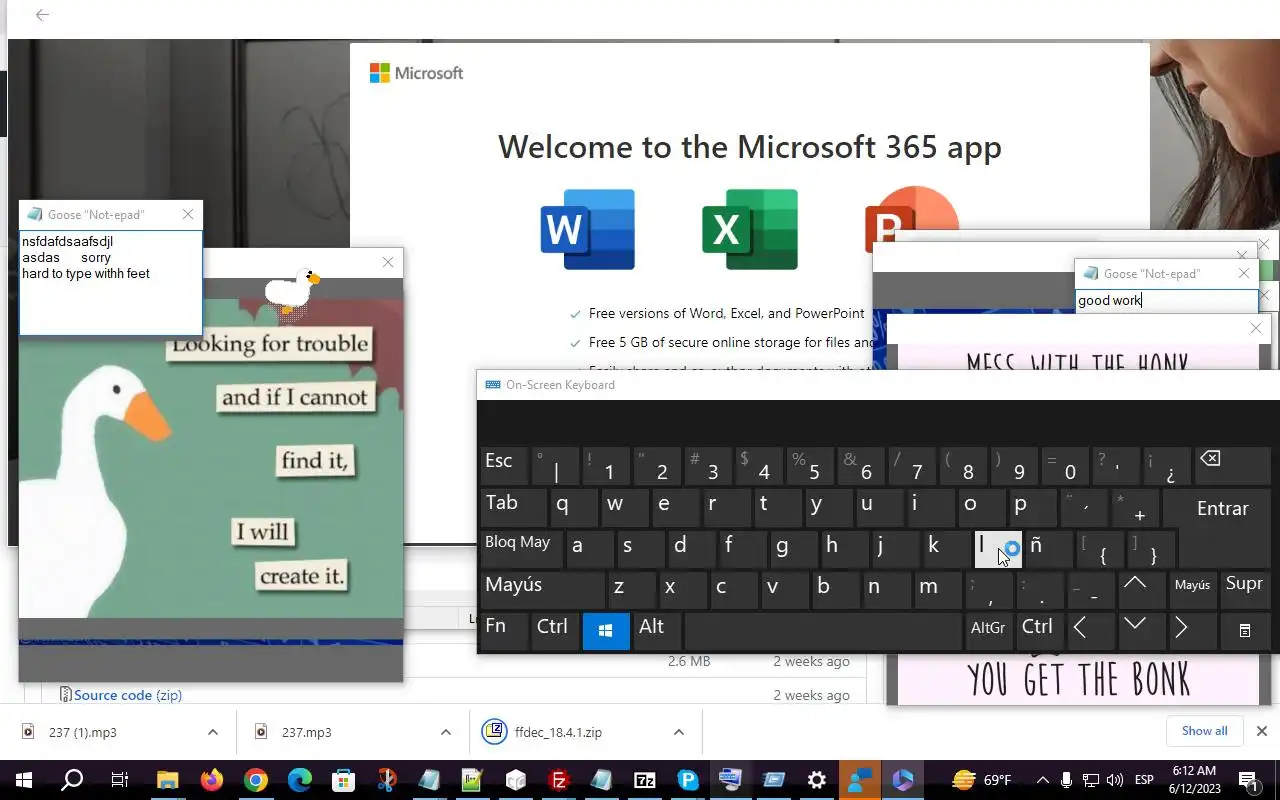Click the Microsoft logo in welcome window

pos(416,73)
